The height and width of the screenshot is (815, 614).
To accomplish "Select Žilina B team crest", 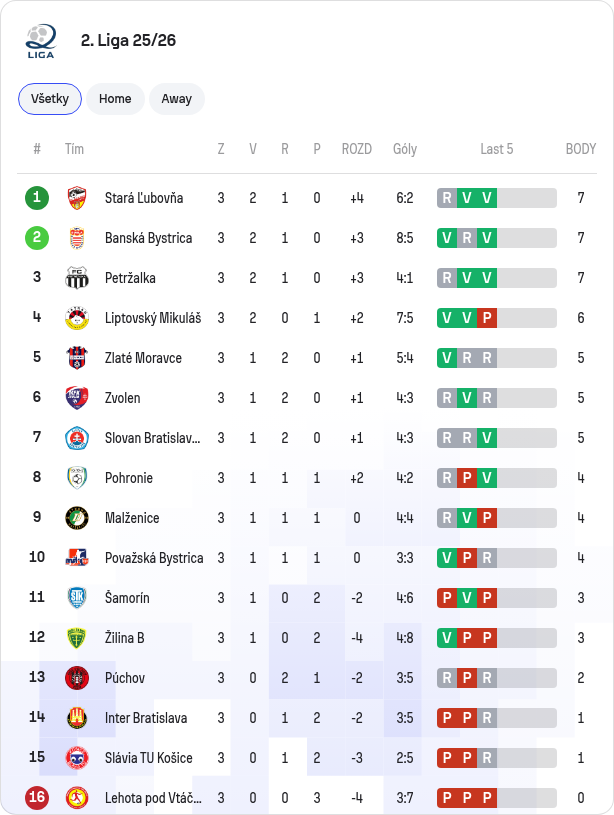I will point(77,638).
